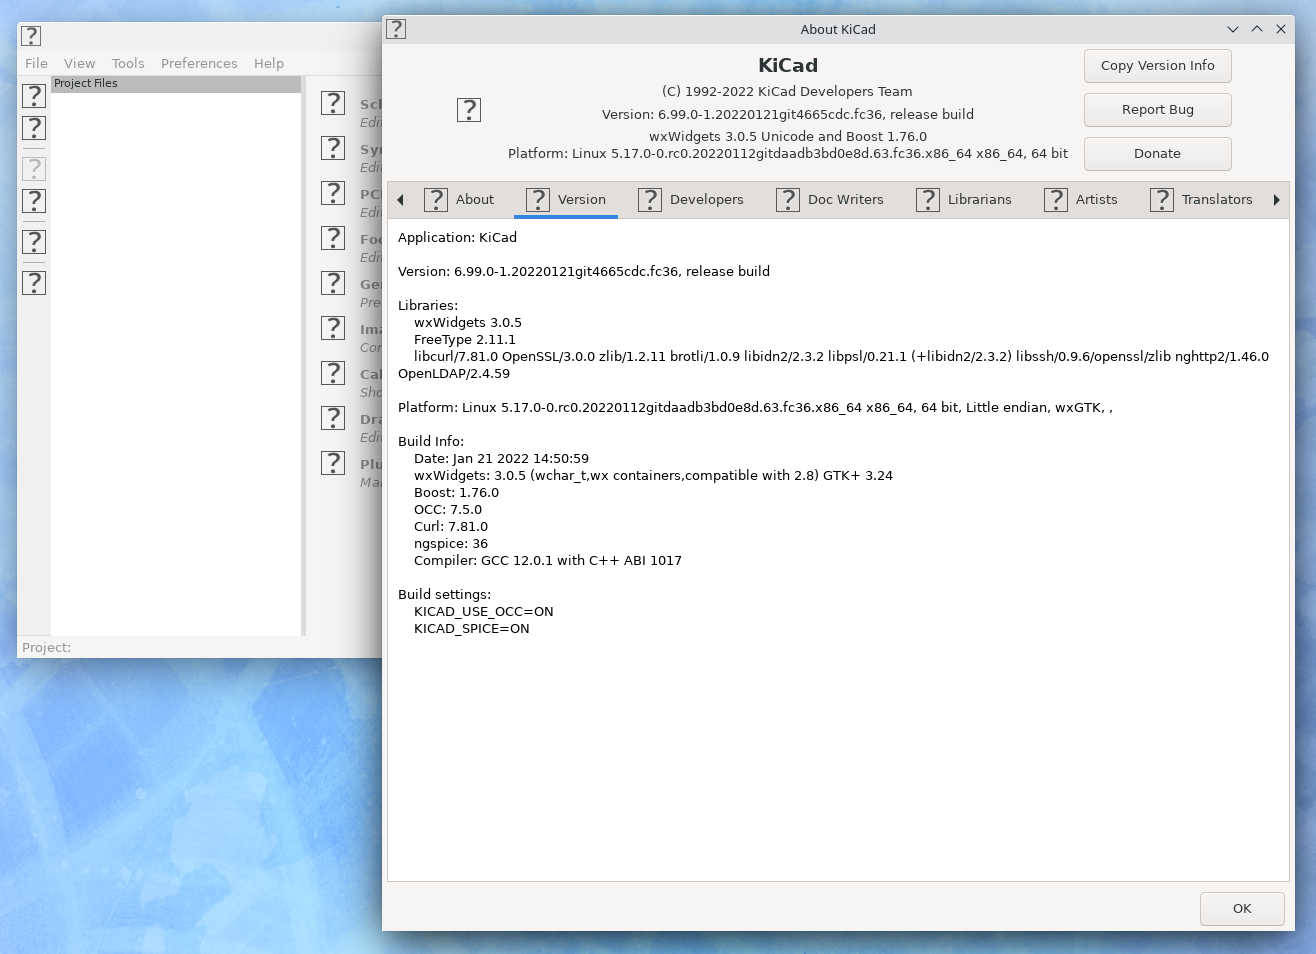Show the Artists tab
The height and width of the screenshot is (954, 1316).
1081,200
